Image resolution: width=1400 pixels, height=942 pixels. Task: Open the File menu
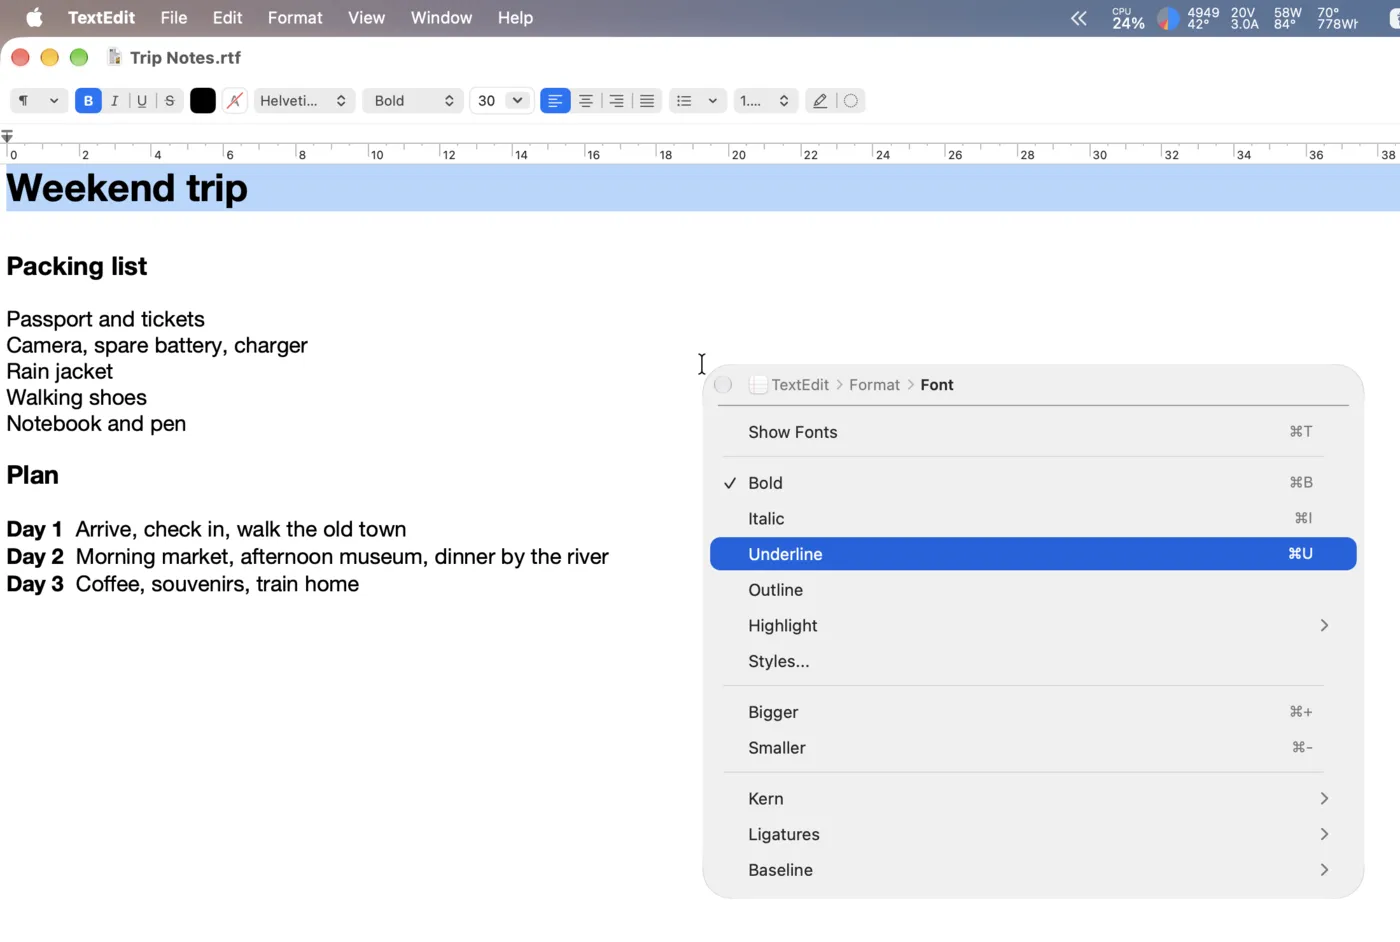coord(174,18)
